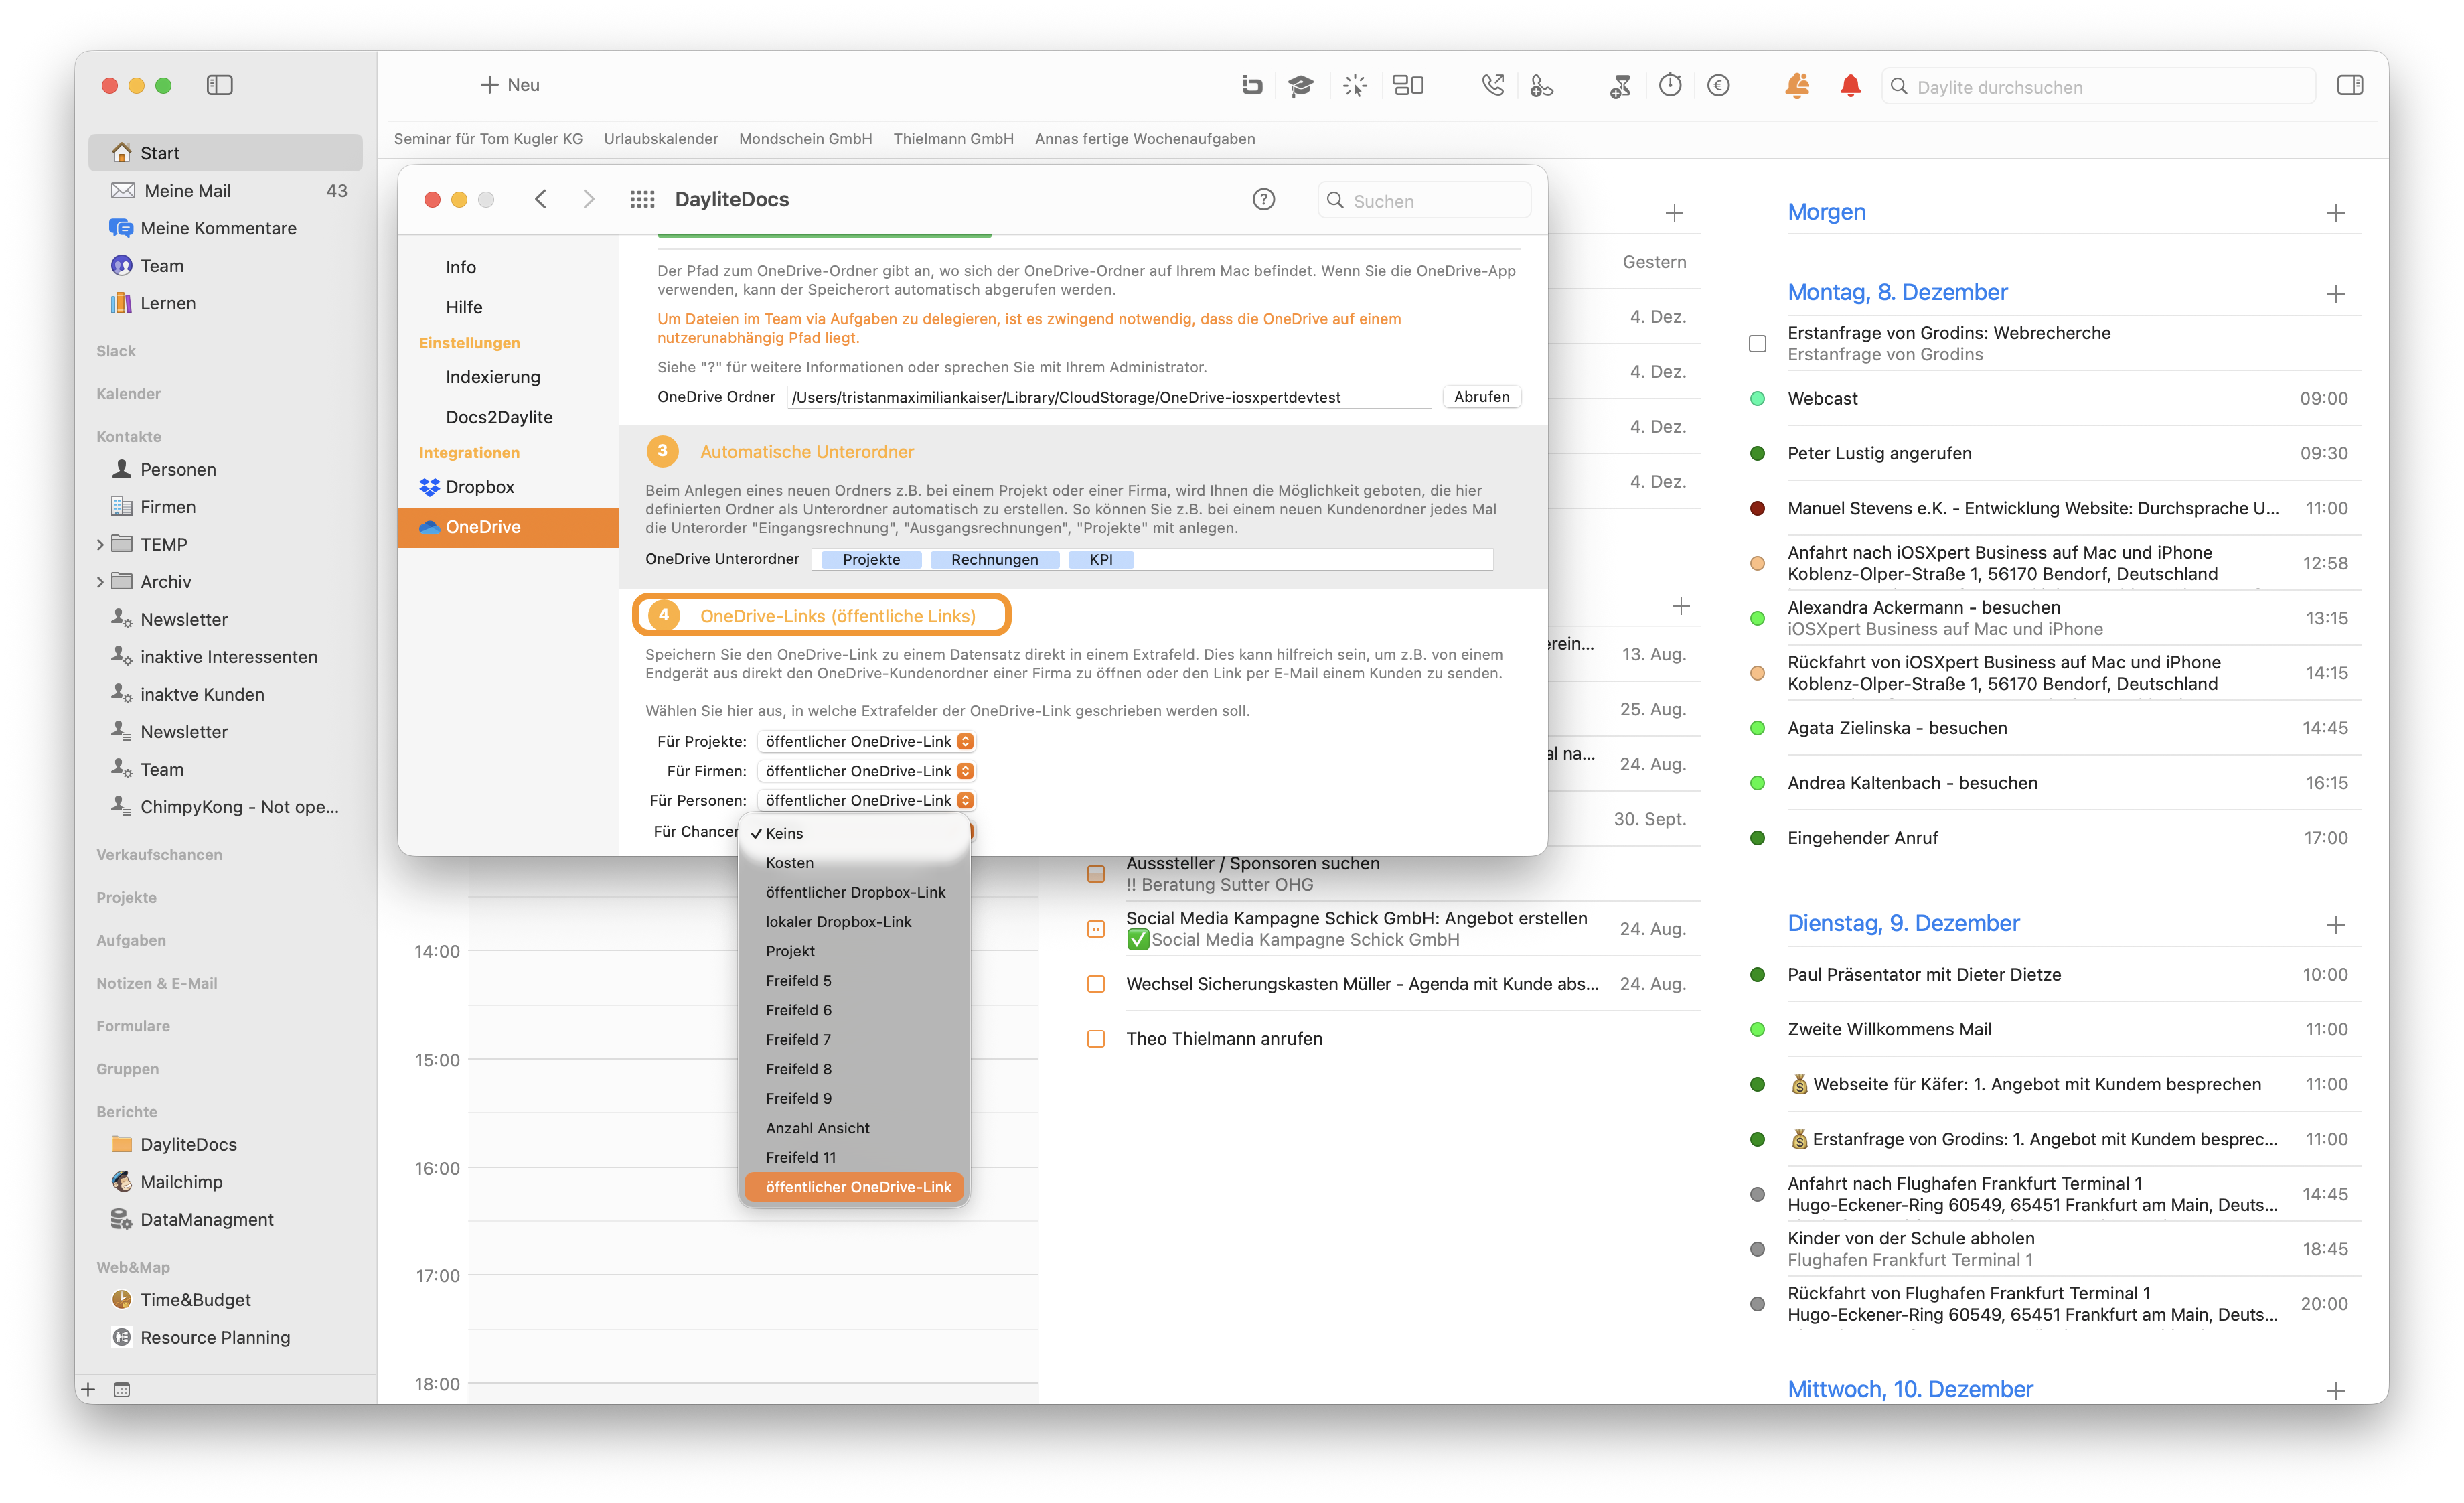Click the outgoing phone call icon
The height and width of the screenshot is (1503, 2464).
click(x=1492, y=86)
